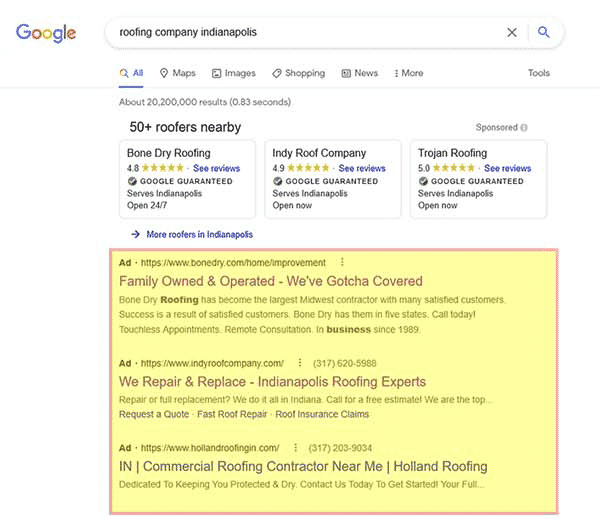Image resolution: width=600 pixels, height=524 pixels.
Task: Click the Request a Quote sitelink
Action: tap(154, 414)
